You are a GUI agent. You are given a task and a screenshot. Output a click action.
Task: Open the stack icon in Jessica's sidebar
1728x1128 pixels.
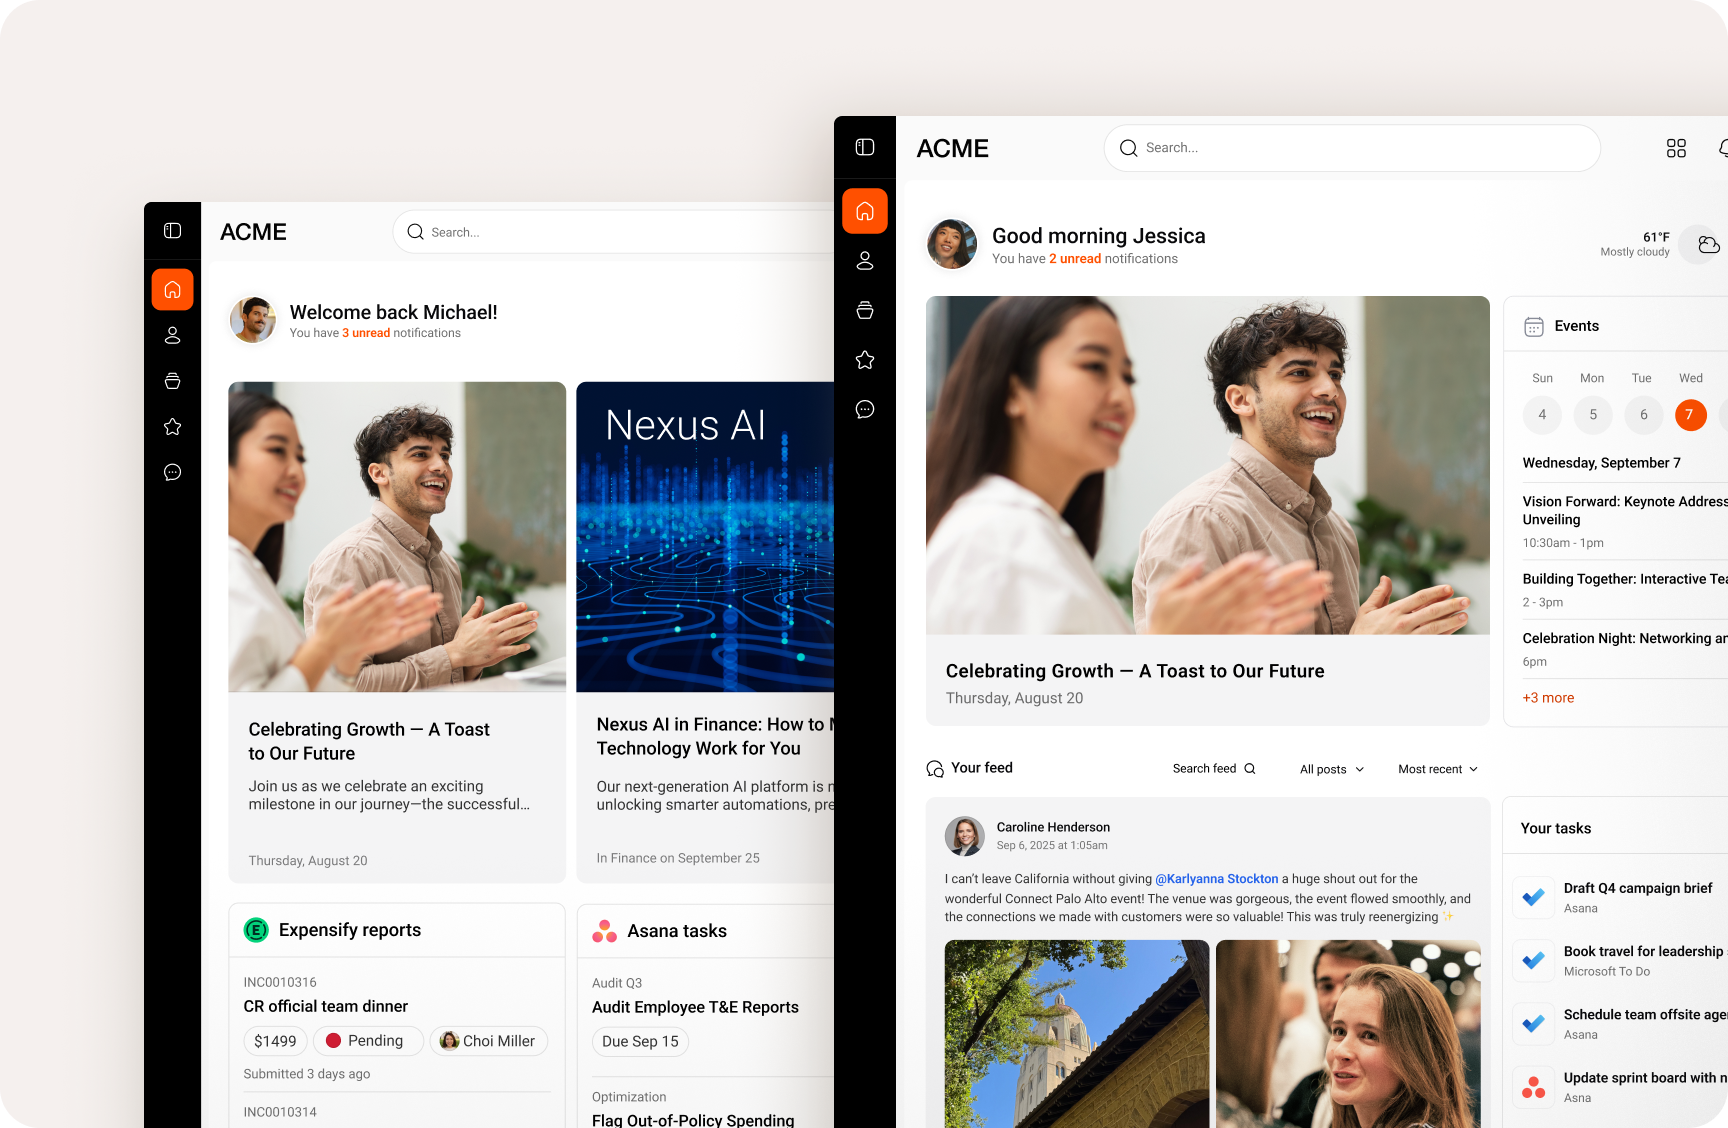pos(865,310)
